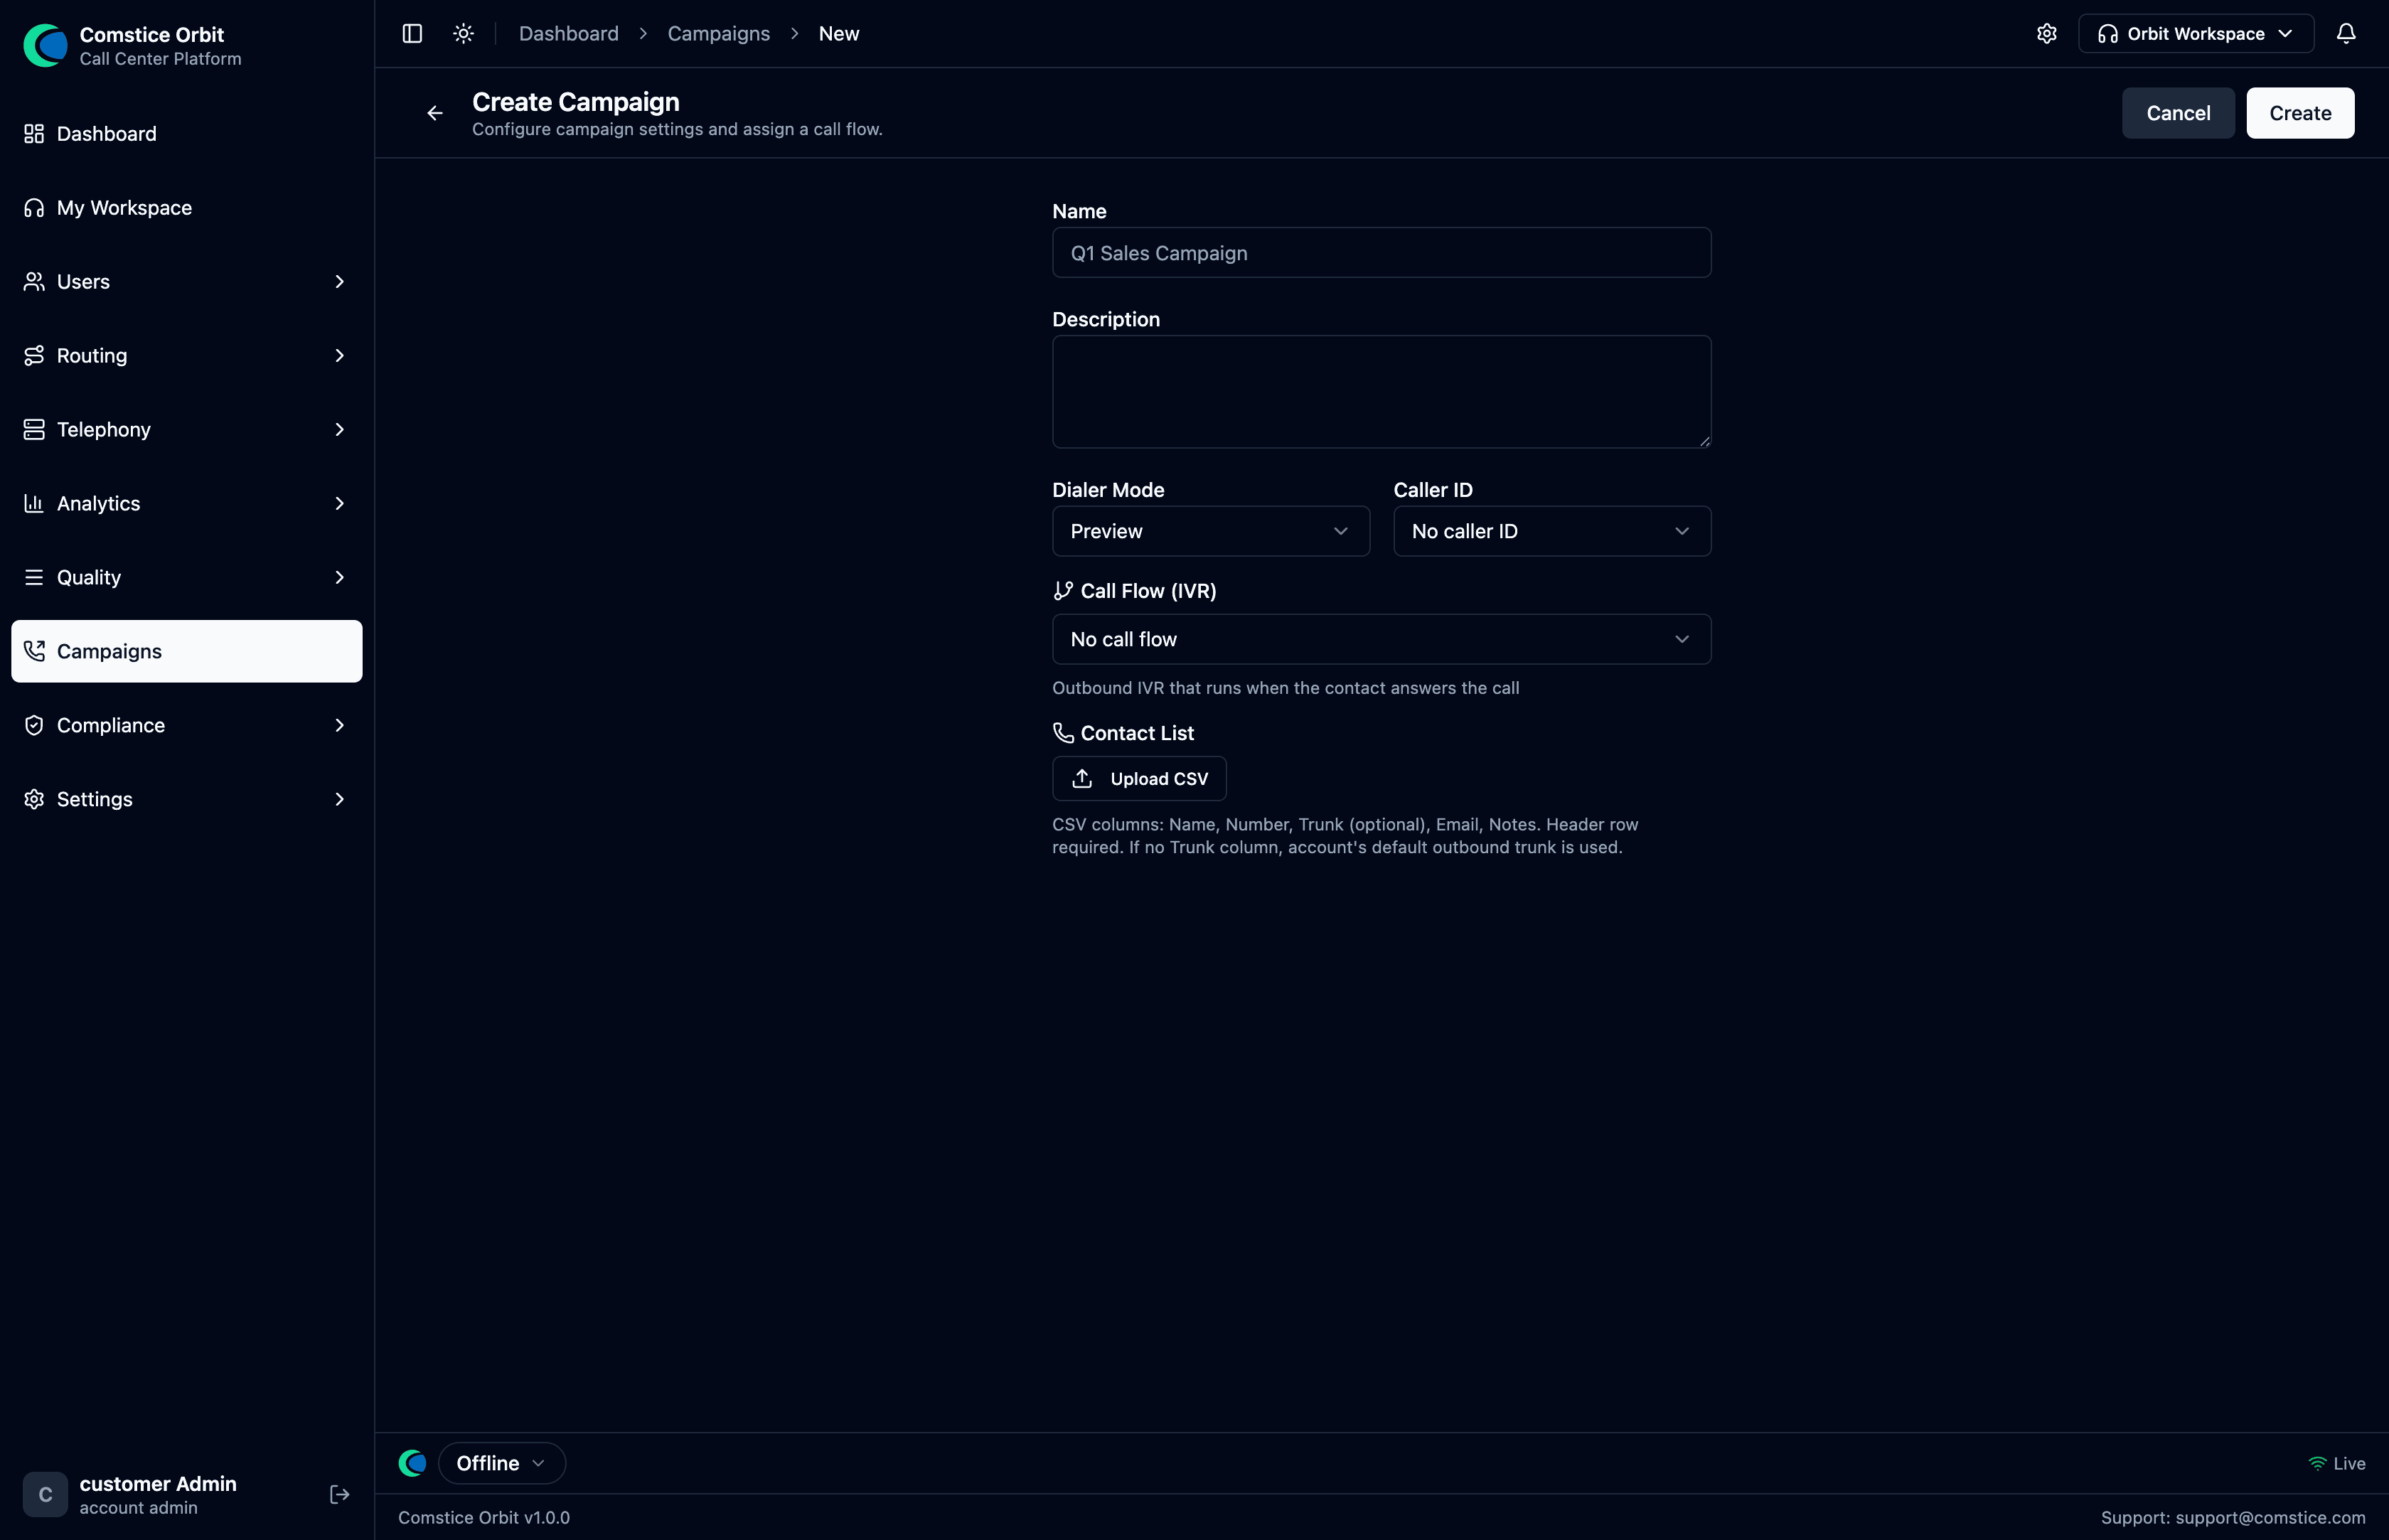The image size is (2389, 1540).
Task: Click the upload arrow icon in Upload CSV
Action: coord(1082,779)
